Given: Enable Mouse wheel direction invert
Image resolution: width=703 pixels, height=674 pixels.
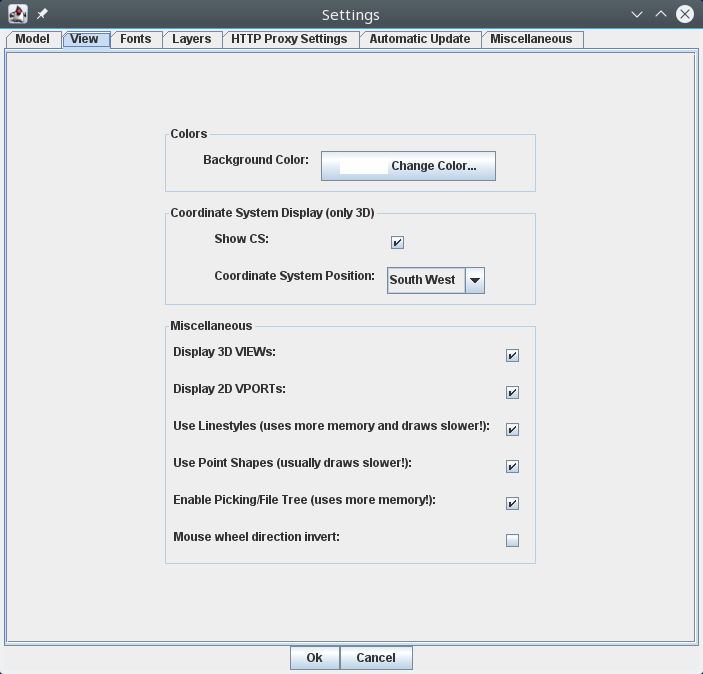Looking at the screenshot, I should [x=512, y=541].
